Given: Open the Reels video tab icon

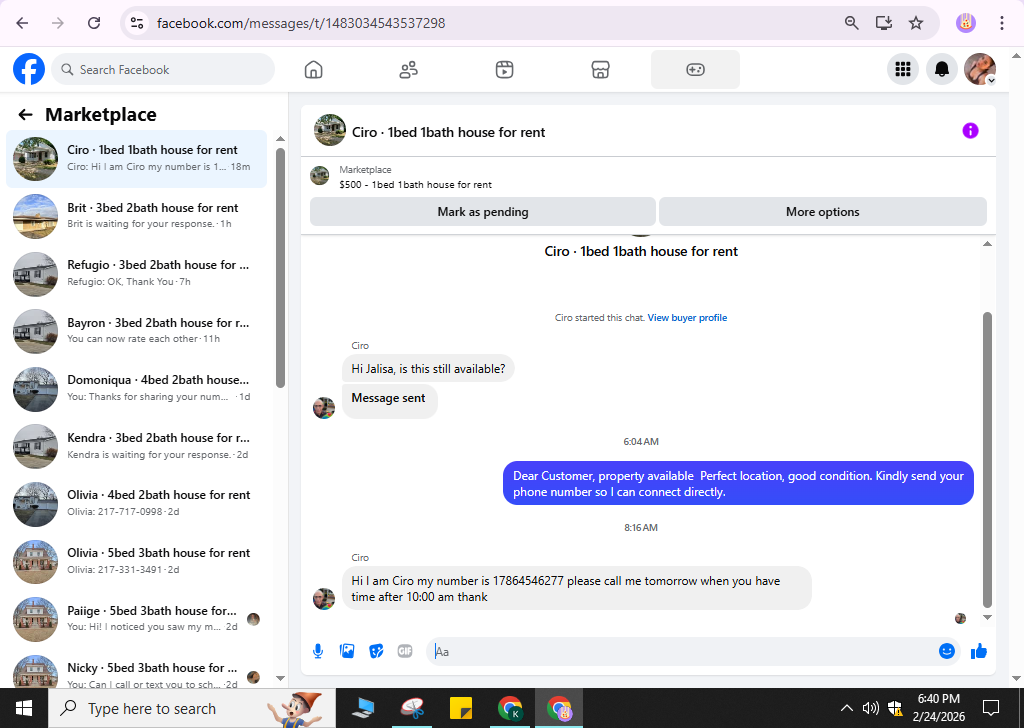Looking at the screenshot, I should (x=504, y=69).
